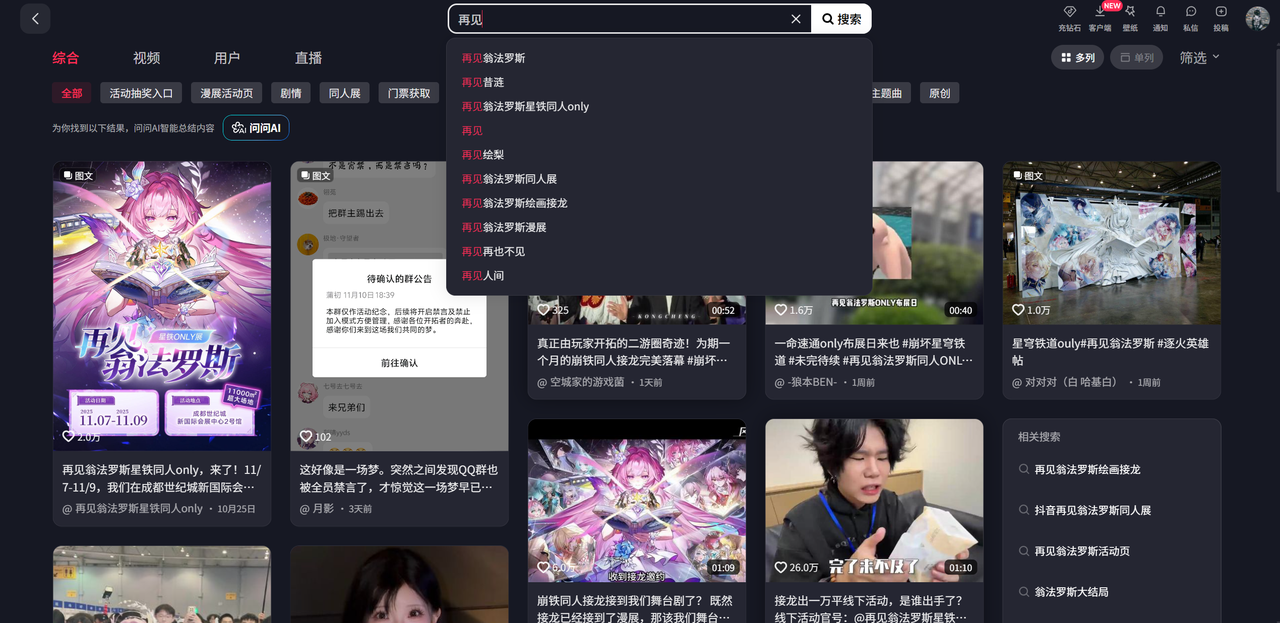The height and width of the screenshot is (623, 1280).
Task: Click the back arrow button
Action: pyautogui.click(x=35, y=19)
